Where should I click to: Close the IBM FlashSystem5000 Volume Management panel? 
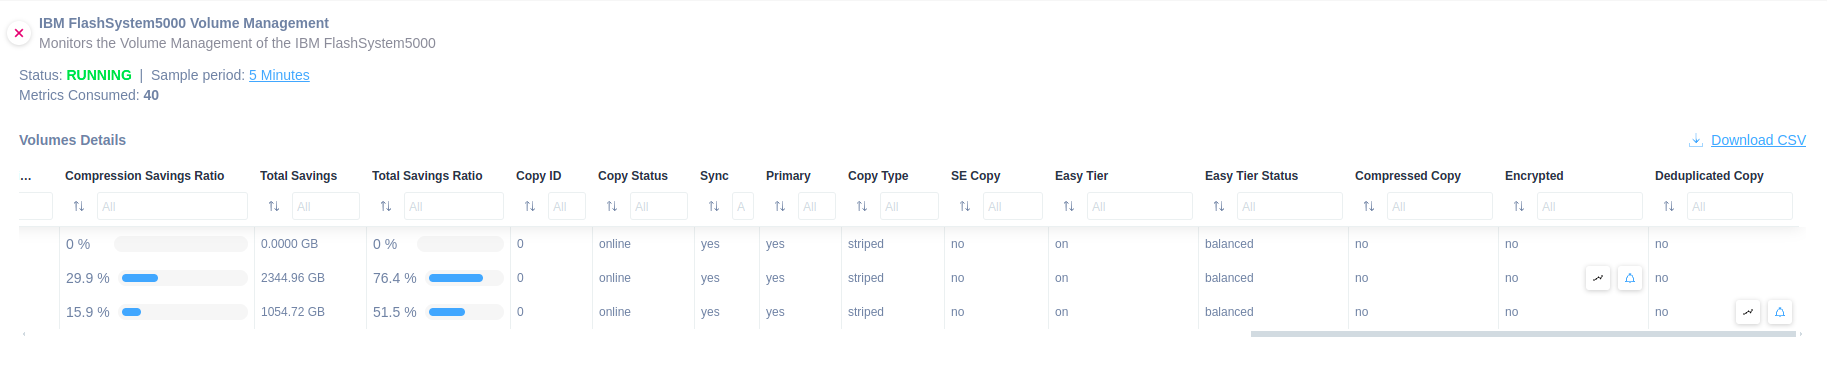point(18,33)
